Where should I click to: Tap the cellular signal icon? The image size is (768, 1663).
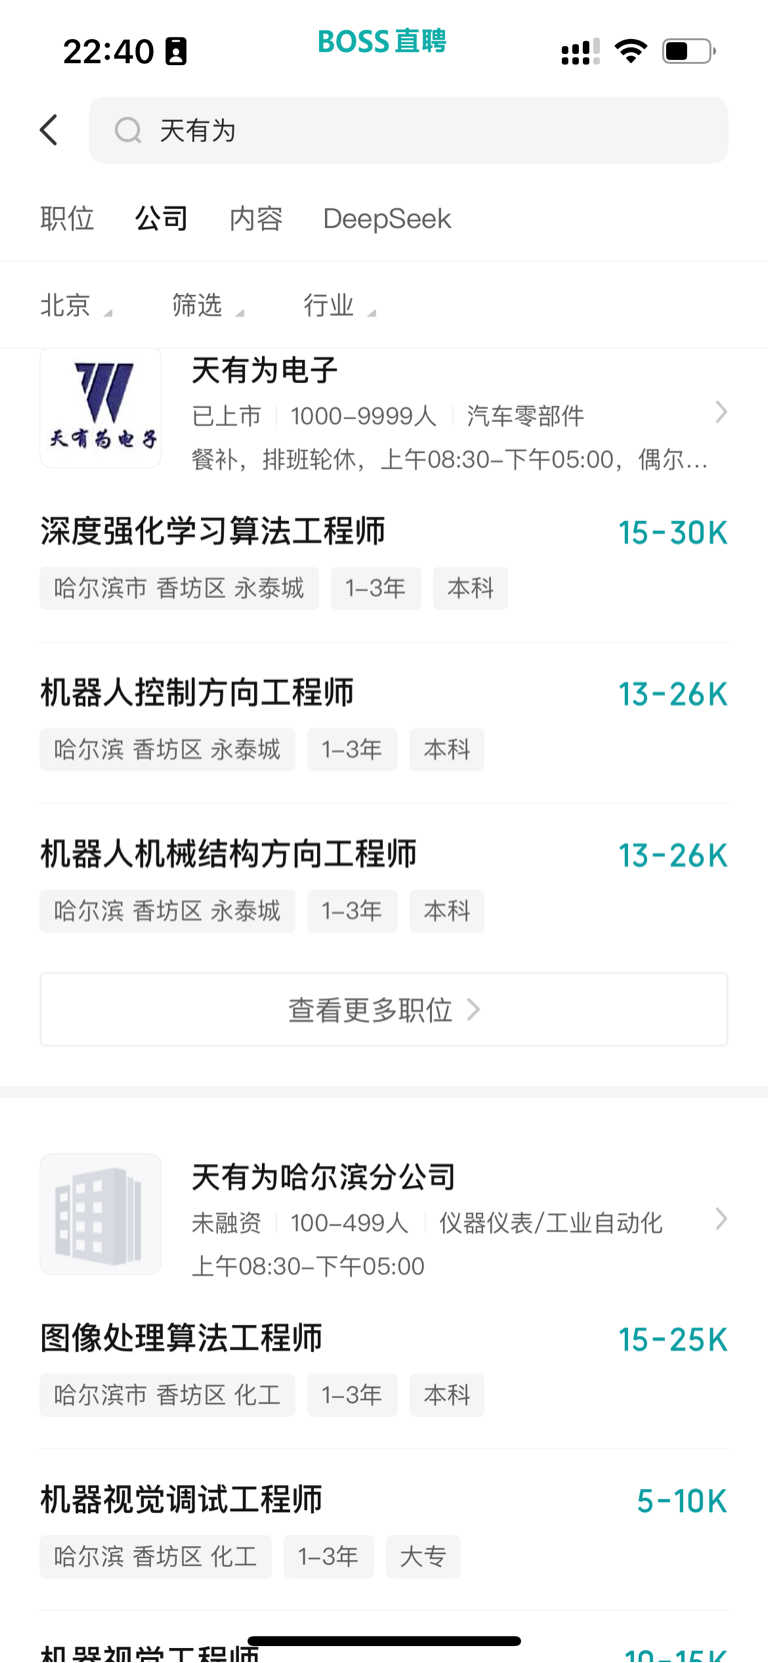click(580, 51)
